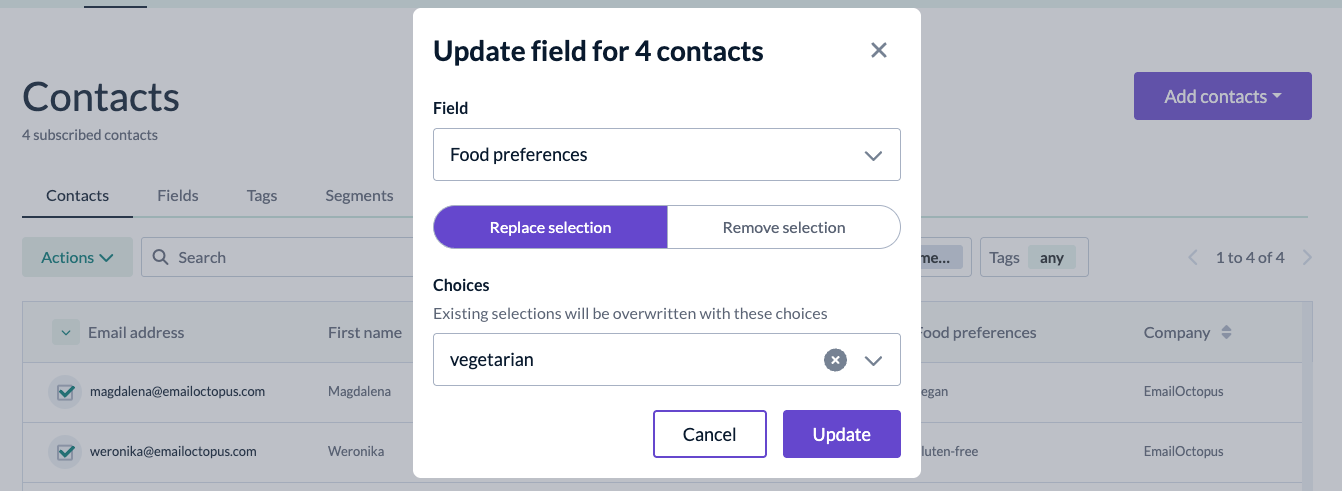
Task: Switch to the Fields tab
Action: point(178,195)
